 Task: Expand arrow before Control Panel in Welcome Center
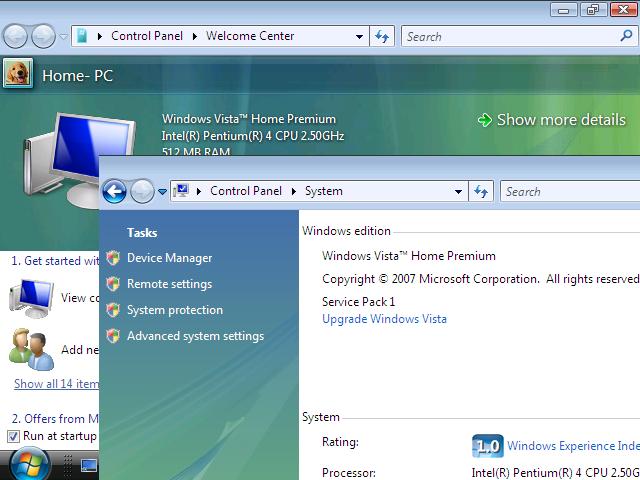coord(100,36)
